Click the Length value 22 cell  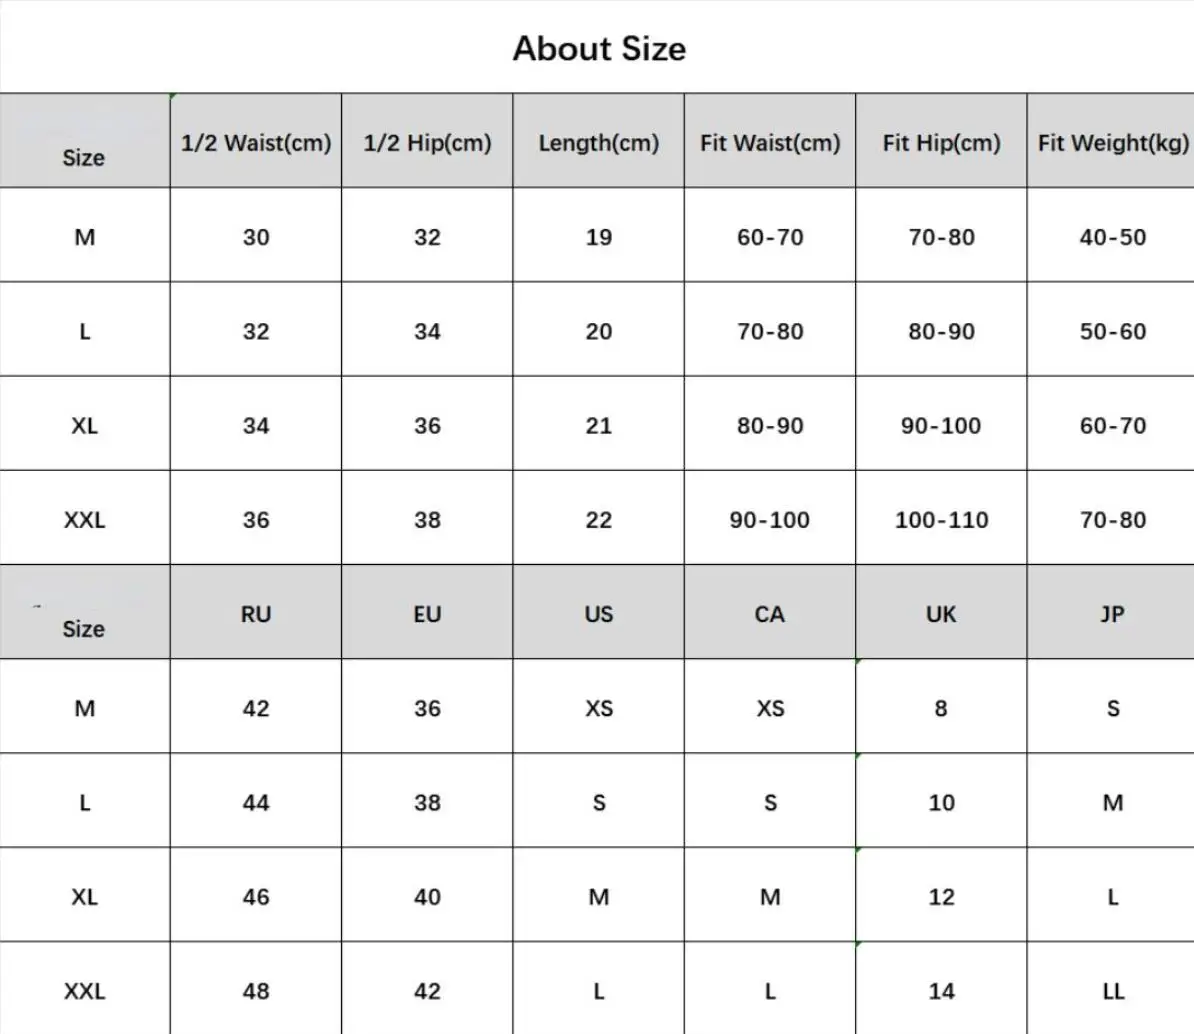[x=598, y=520]
